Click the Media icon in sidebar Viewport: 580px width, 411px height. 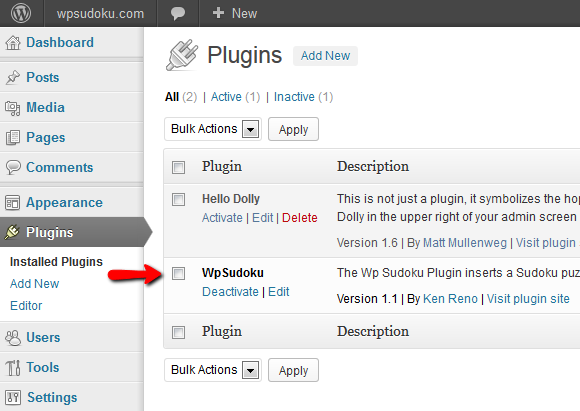coord(13,108)
